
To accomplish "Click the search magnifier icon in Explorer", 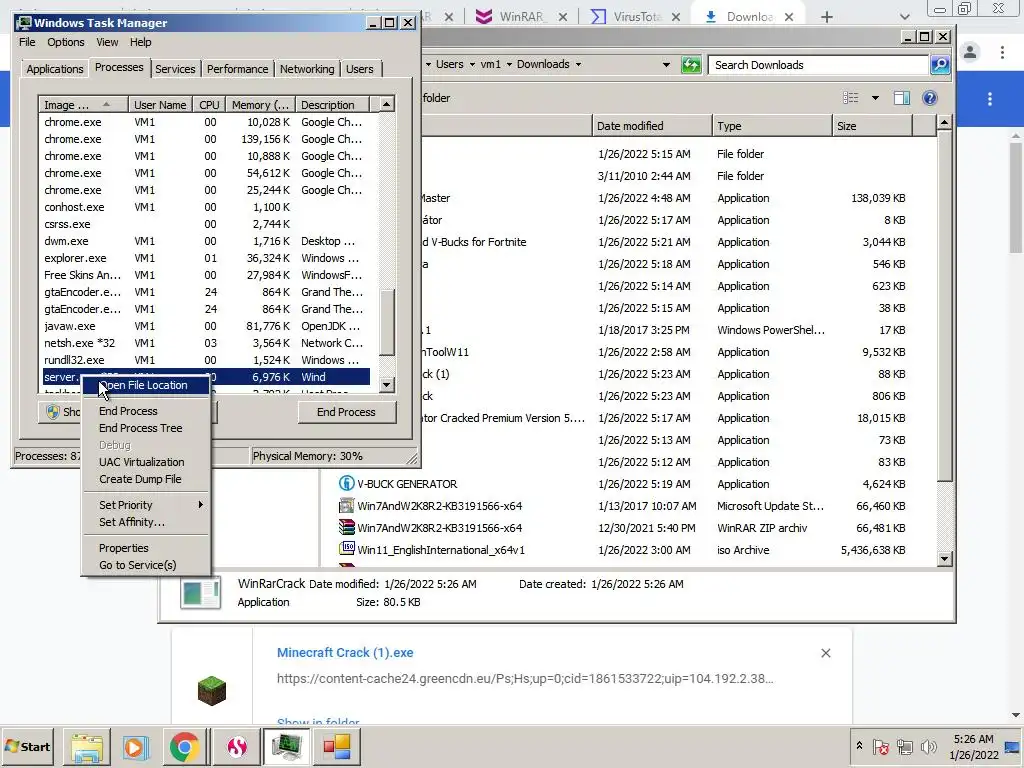I will coord(940,65).
